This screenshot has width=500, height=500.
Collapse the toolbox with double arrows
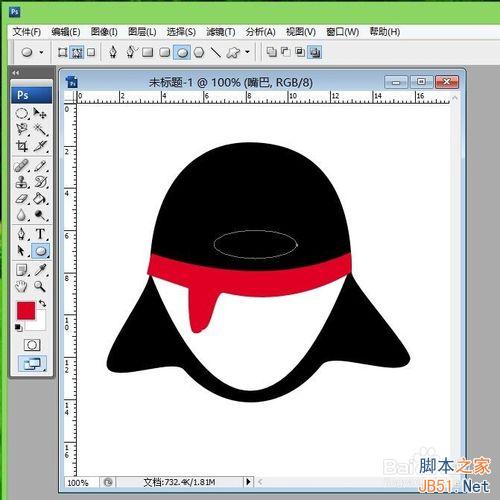[x=15, y=73]
